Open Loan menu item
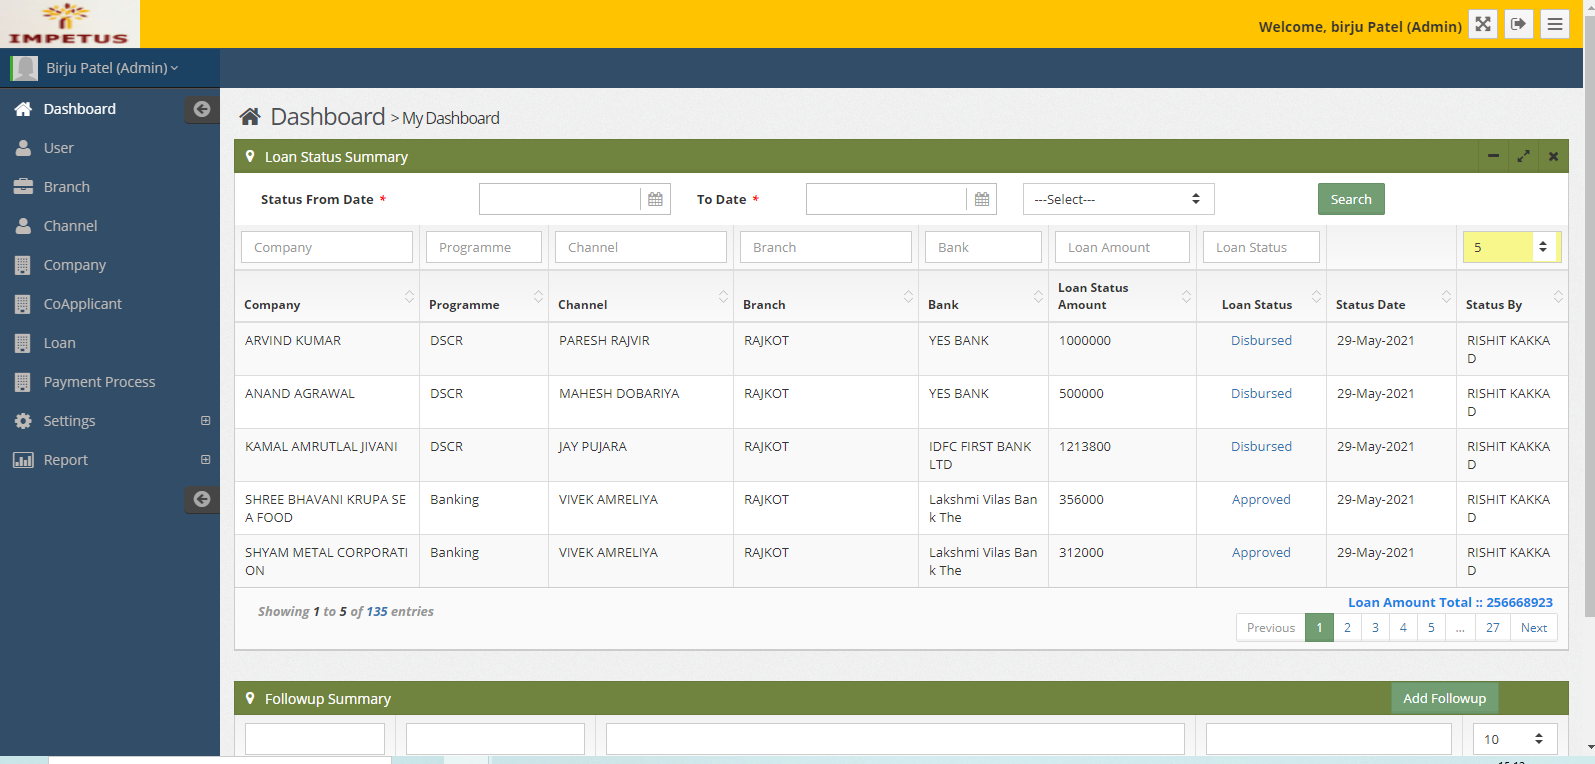 (x=60, y=343)
